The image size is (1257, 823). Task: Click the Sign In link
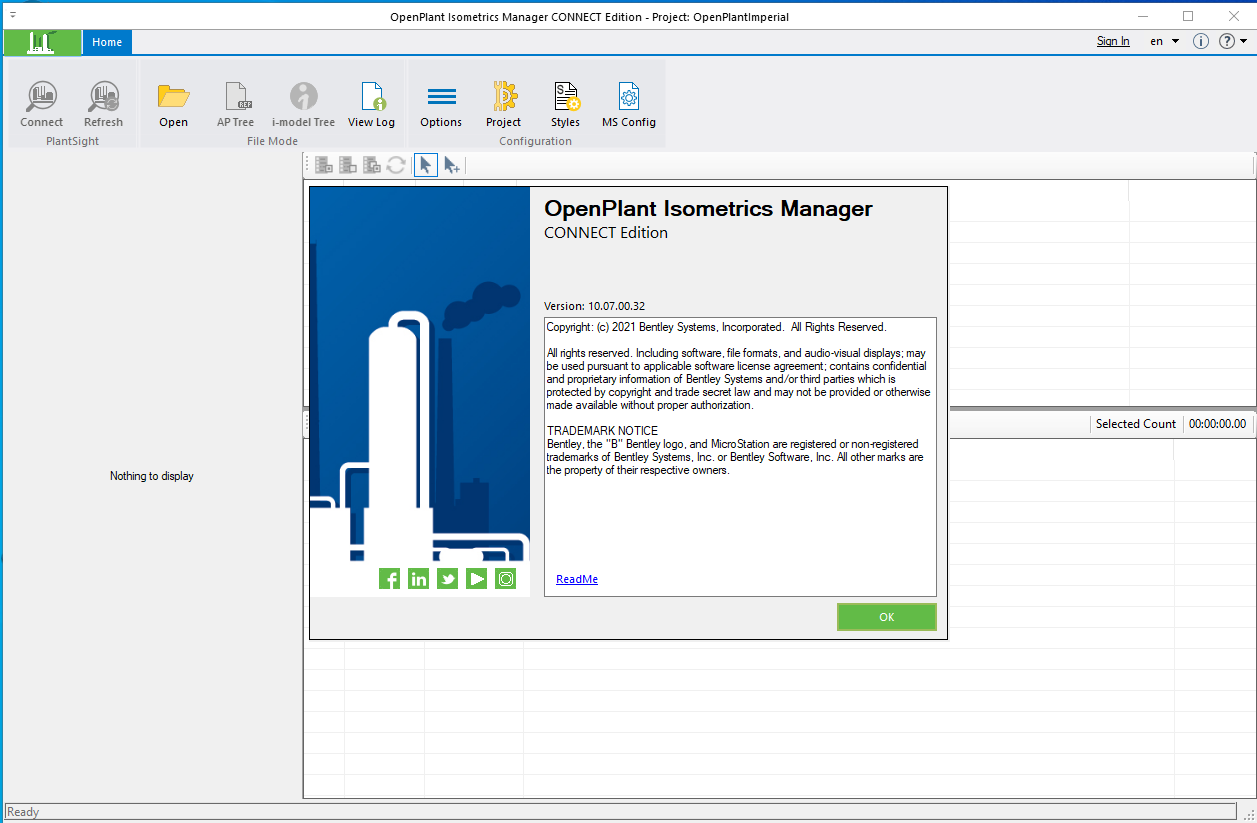1113,41
